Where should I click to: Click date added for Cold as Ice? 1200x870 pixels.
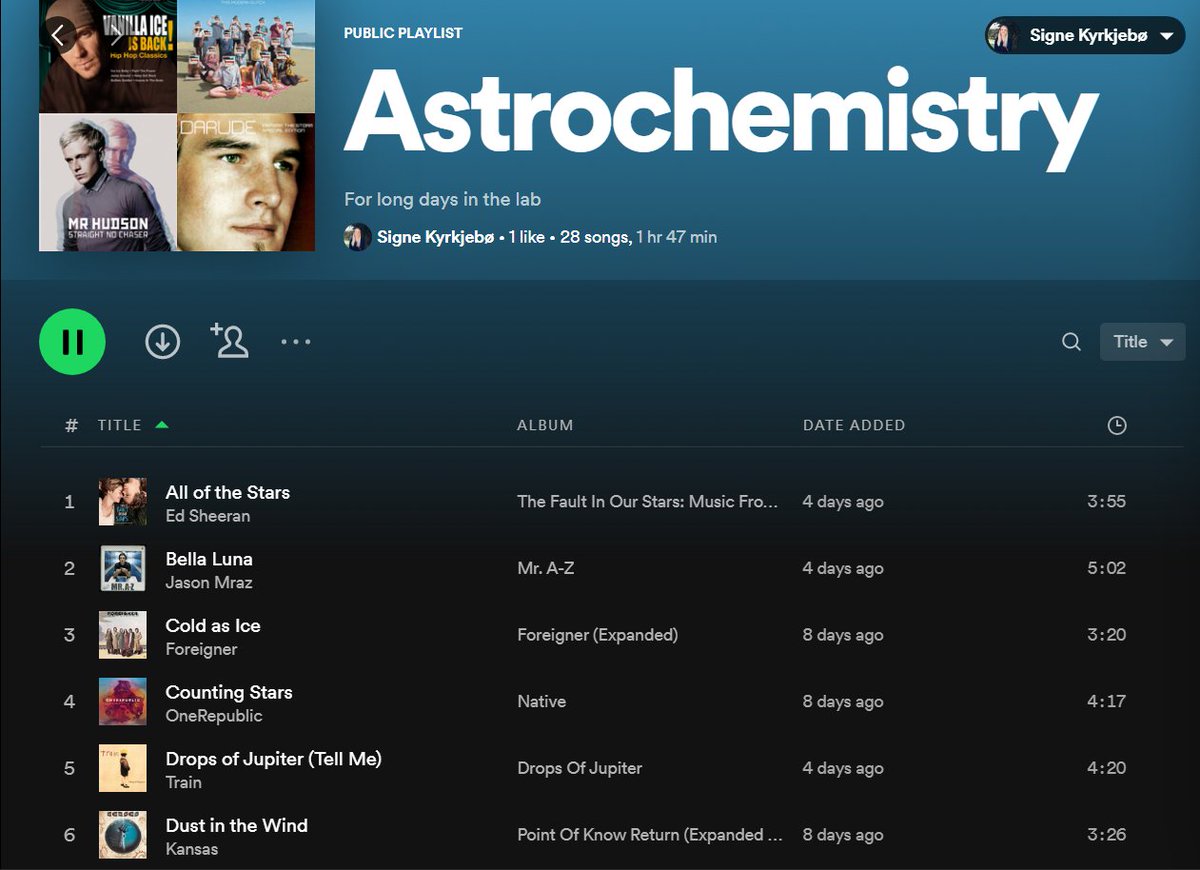(x=843, y=635)
